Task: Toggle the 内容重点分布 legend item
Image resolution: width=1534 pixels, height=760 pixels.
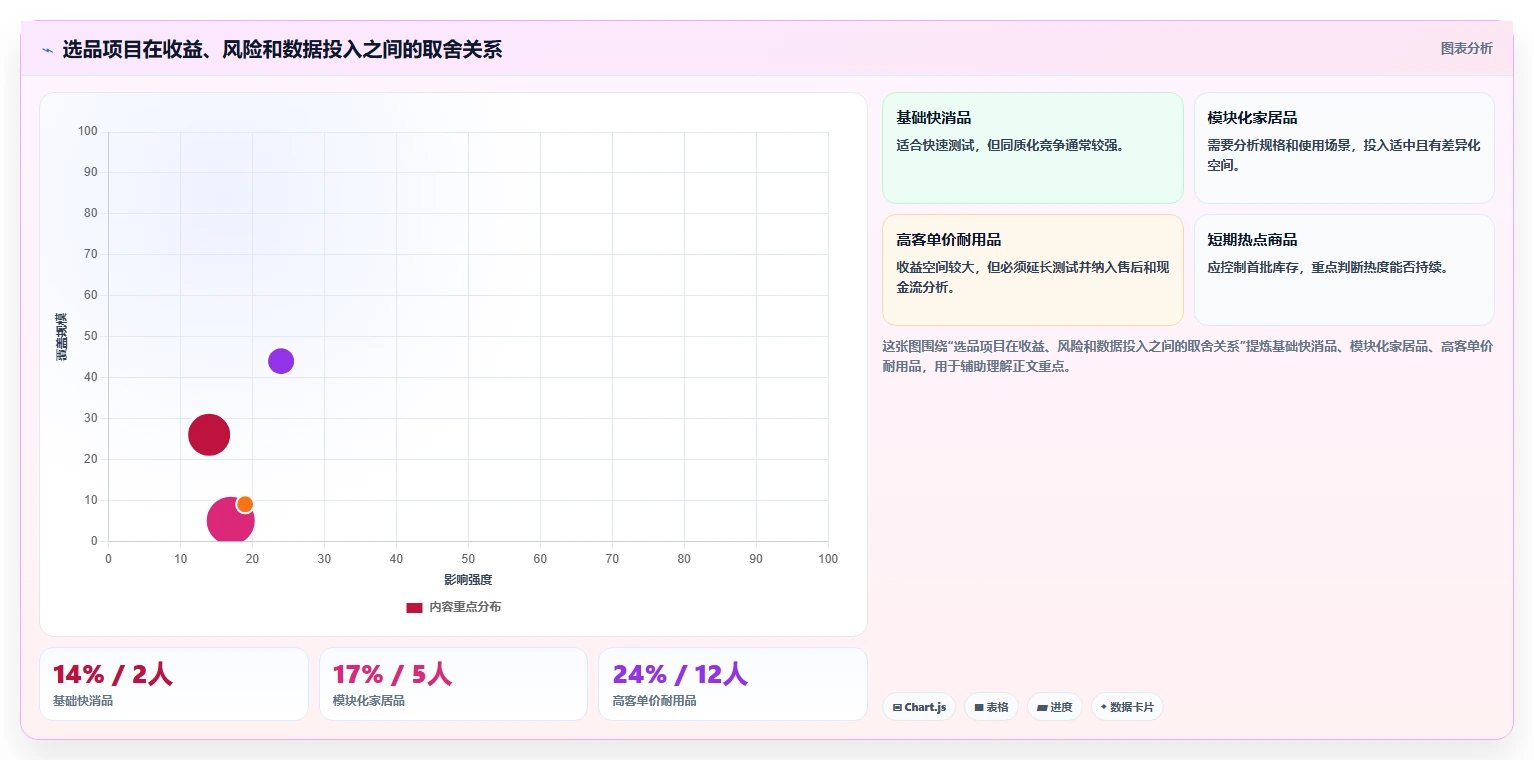Action: [453, 607]
